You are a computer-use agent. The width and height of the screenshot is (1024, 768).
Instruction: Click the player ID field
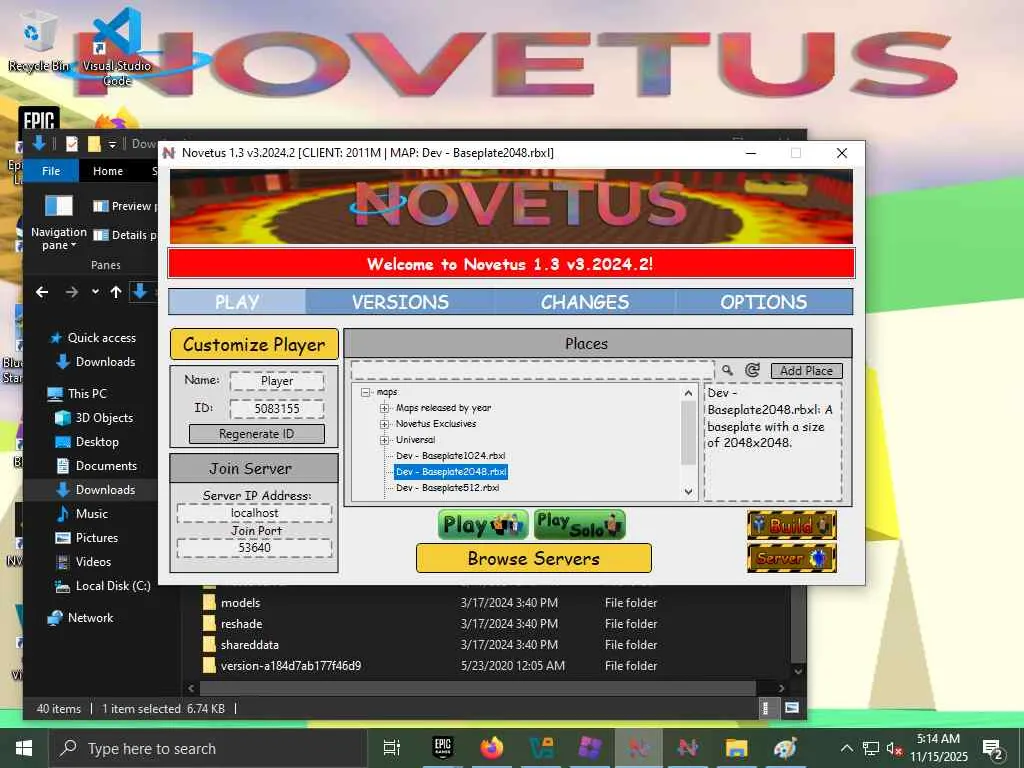click(277, 409)
